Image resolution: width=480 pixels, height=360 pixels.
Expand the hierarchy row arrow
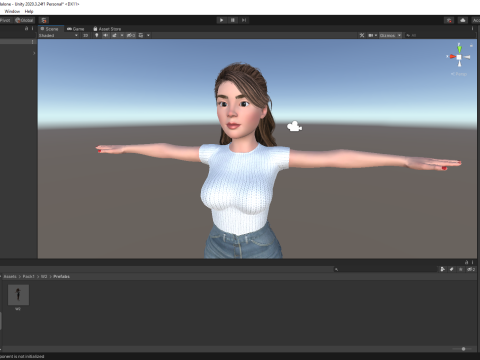(34, 53)
